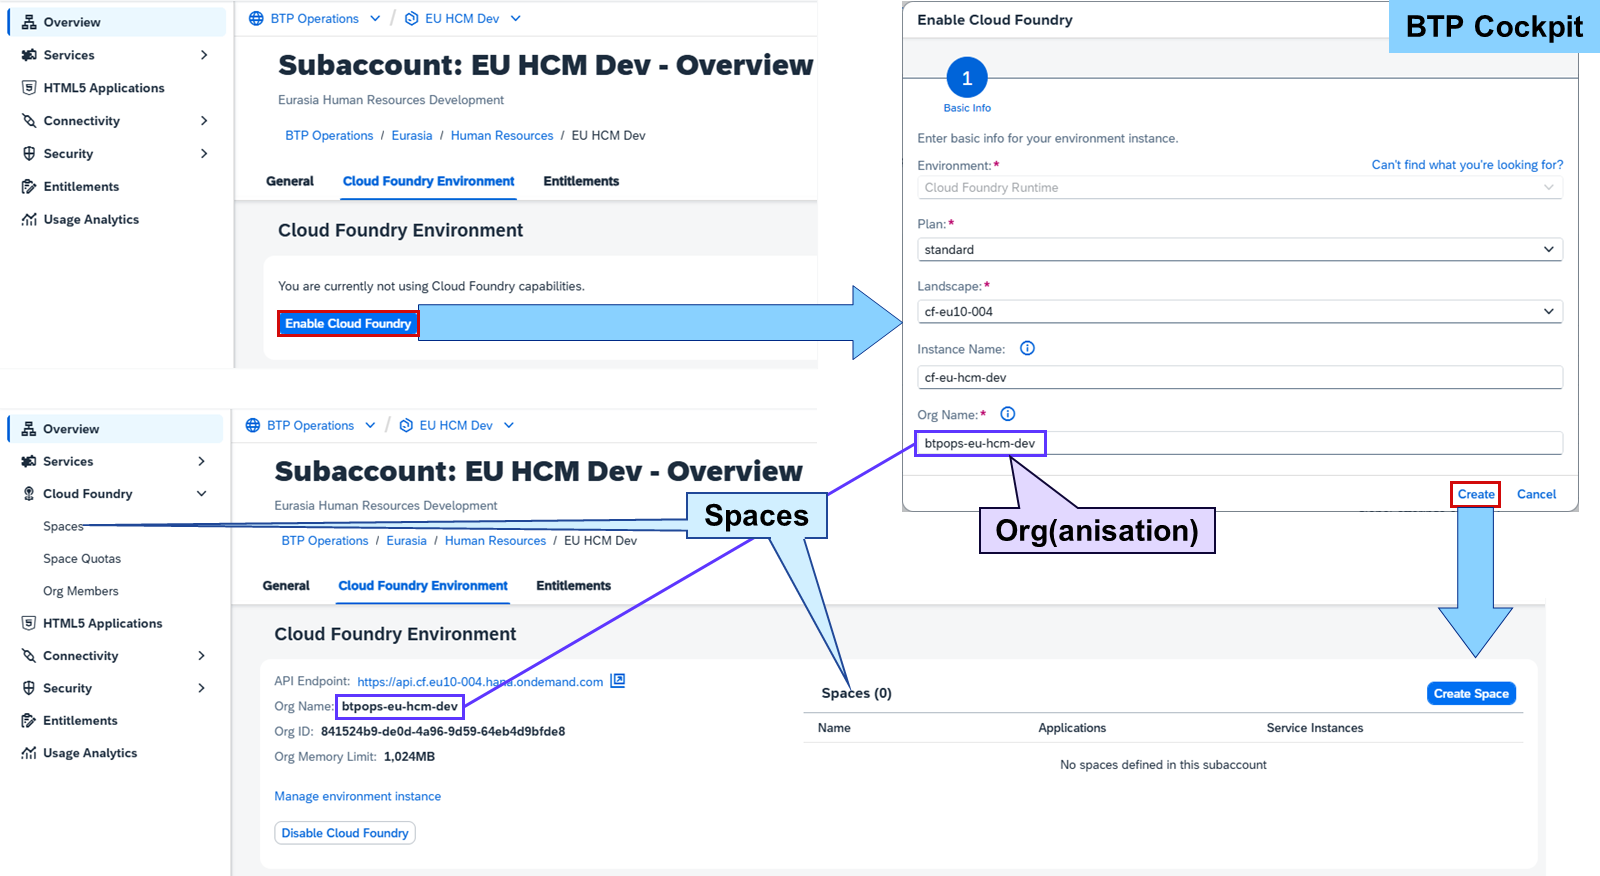Expand Security chevron in upper cockpit sidebar
The height and width of the screenshot is (876, 1600).
point(204,154)
